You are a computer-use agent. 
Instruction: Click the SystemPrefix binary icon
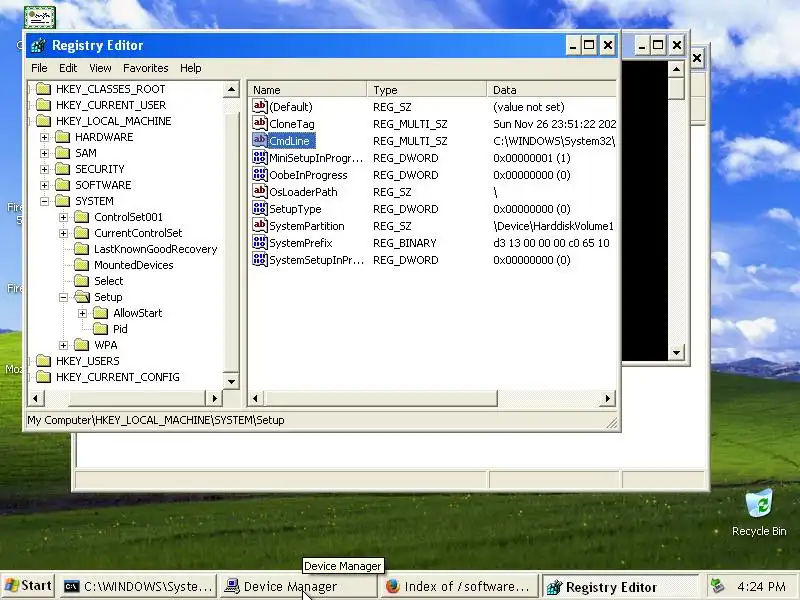pyautogui.click(x=260, y=242)
